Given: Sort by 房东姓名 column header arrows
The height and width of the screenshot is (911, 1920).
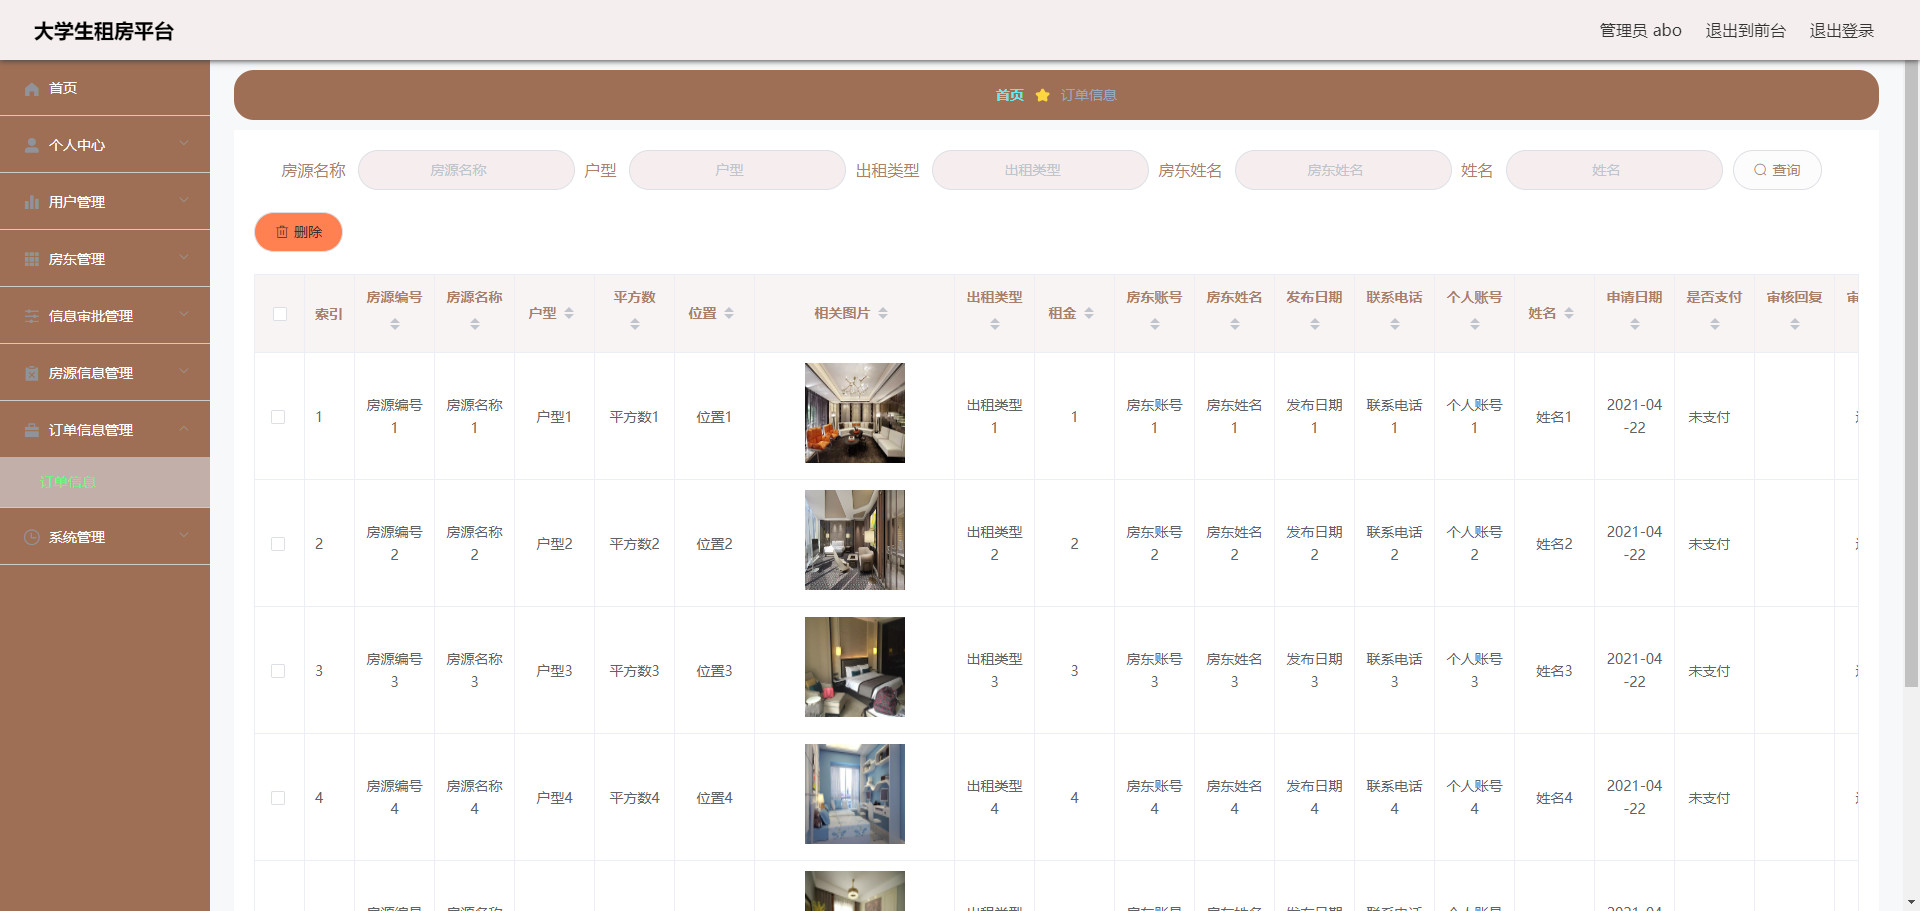Looking at the screenshot, I should 1235,324.
